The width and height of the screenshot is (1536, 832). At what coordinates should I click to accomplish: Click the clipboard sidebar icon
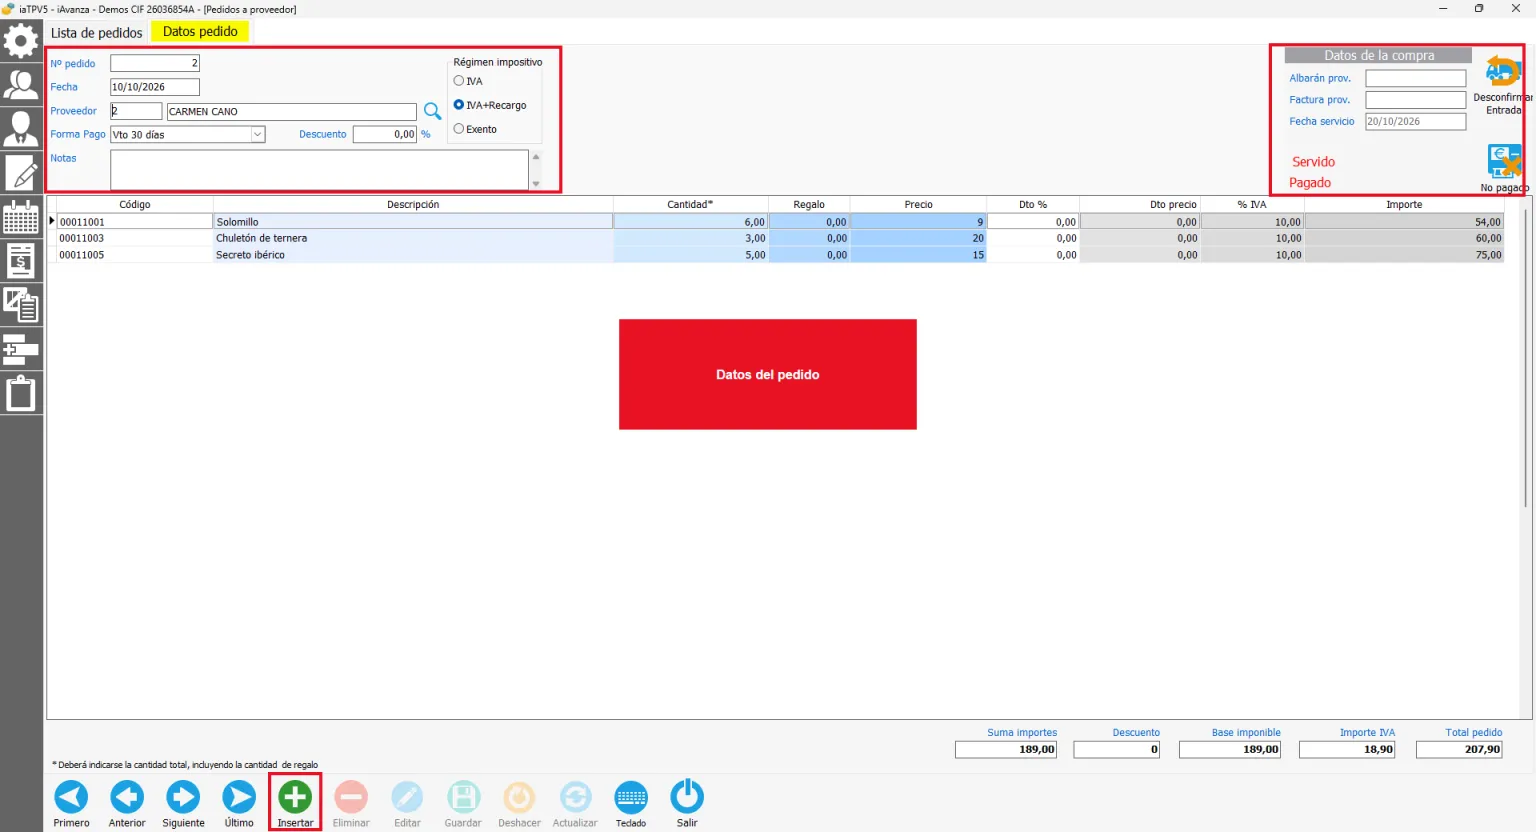tap(21, 393)
